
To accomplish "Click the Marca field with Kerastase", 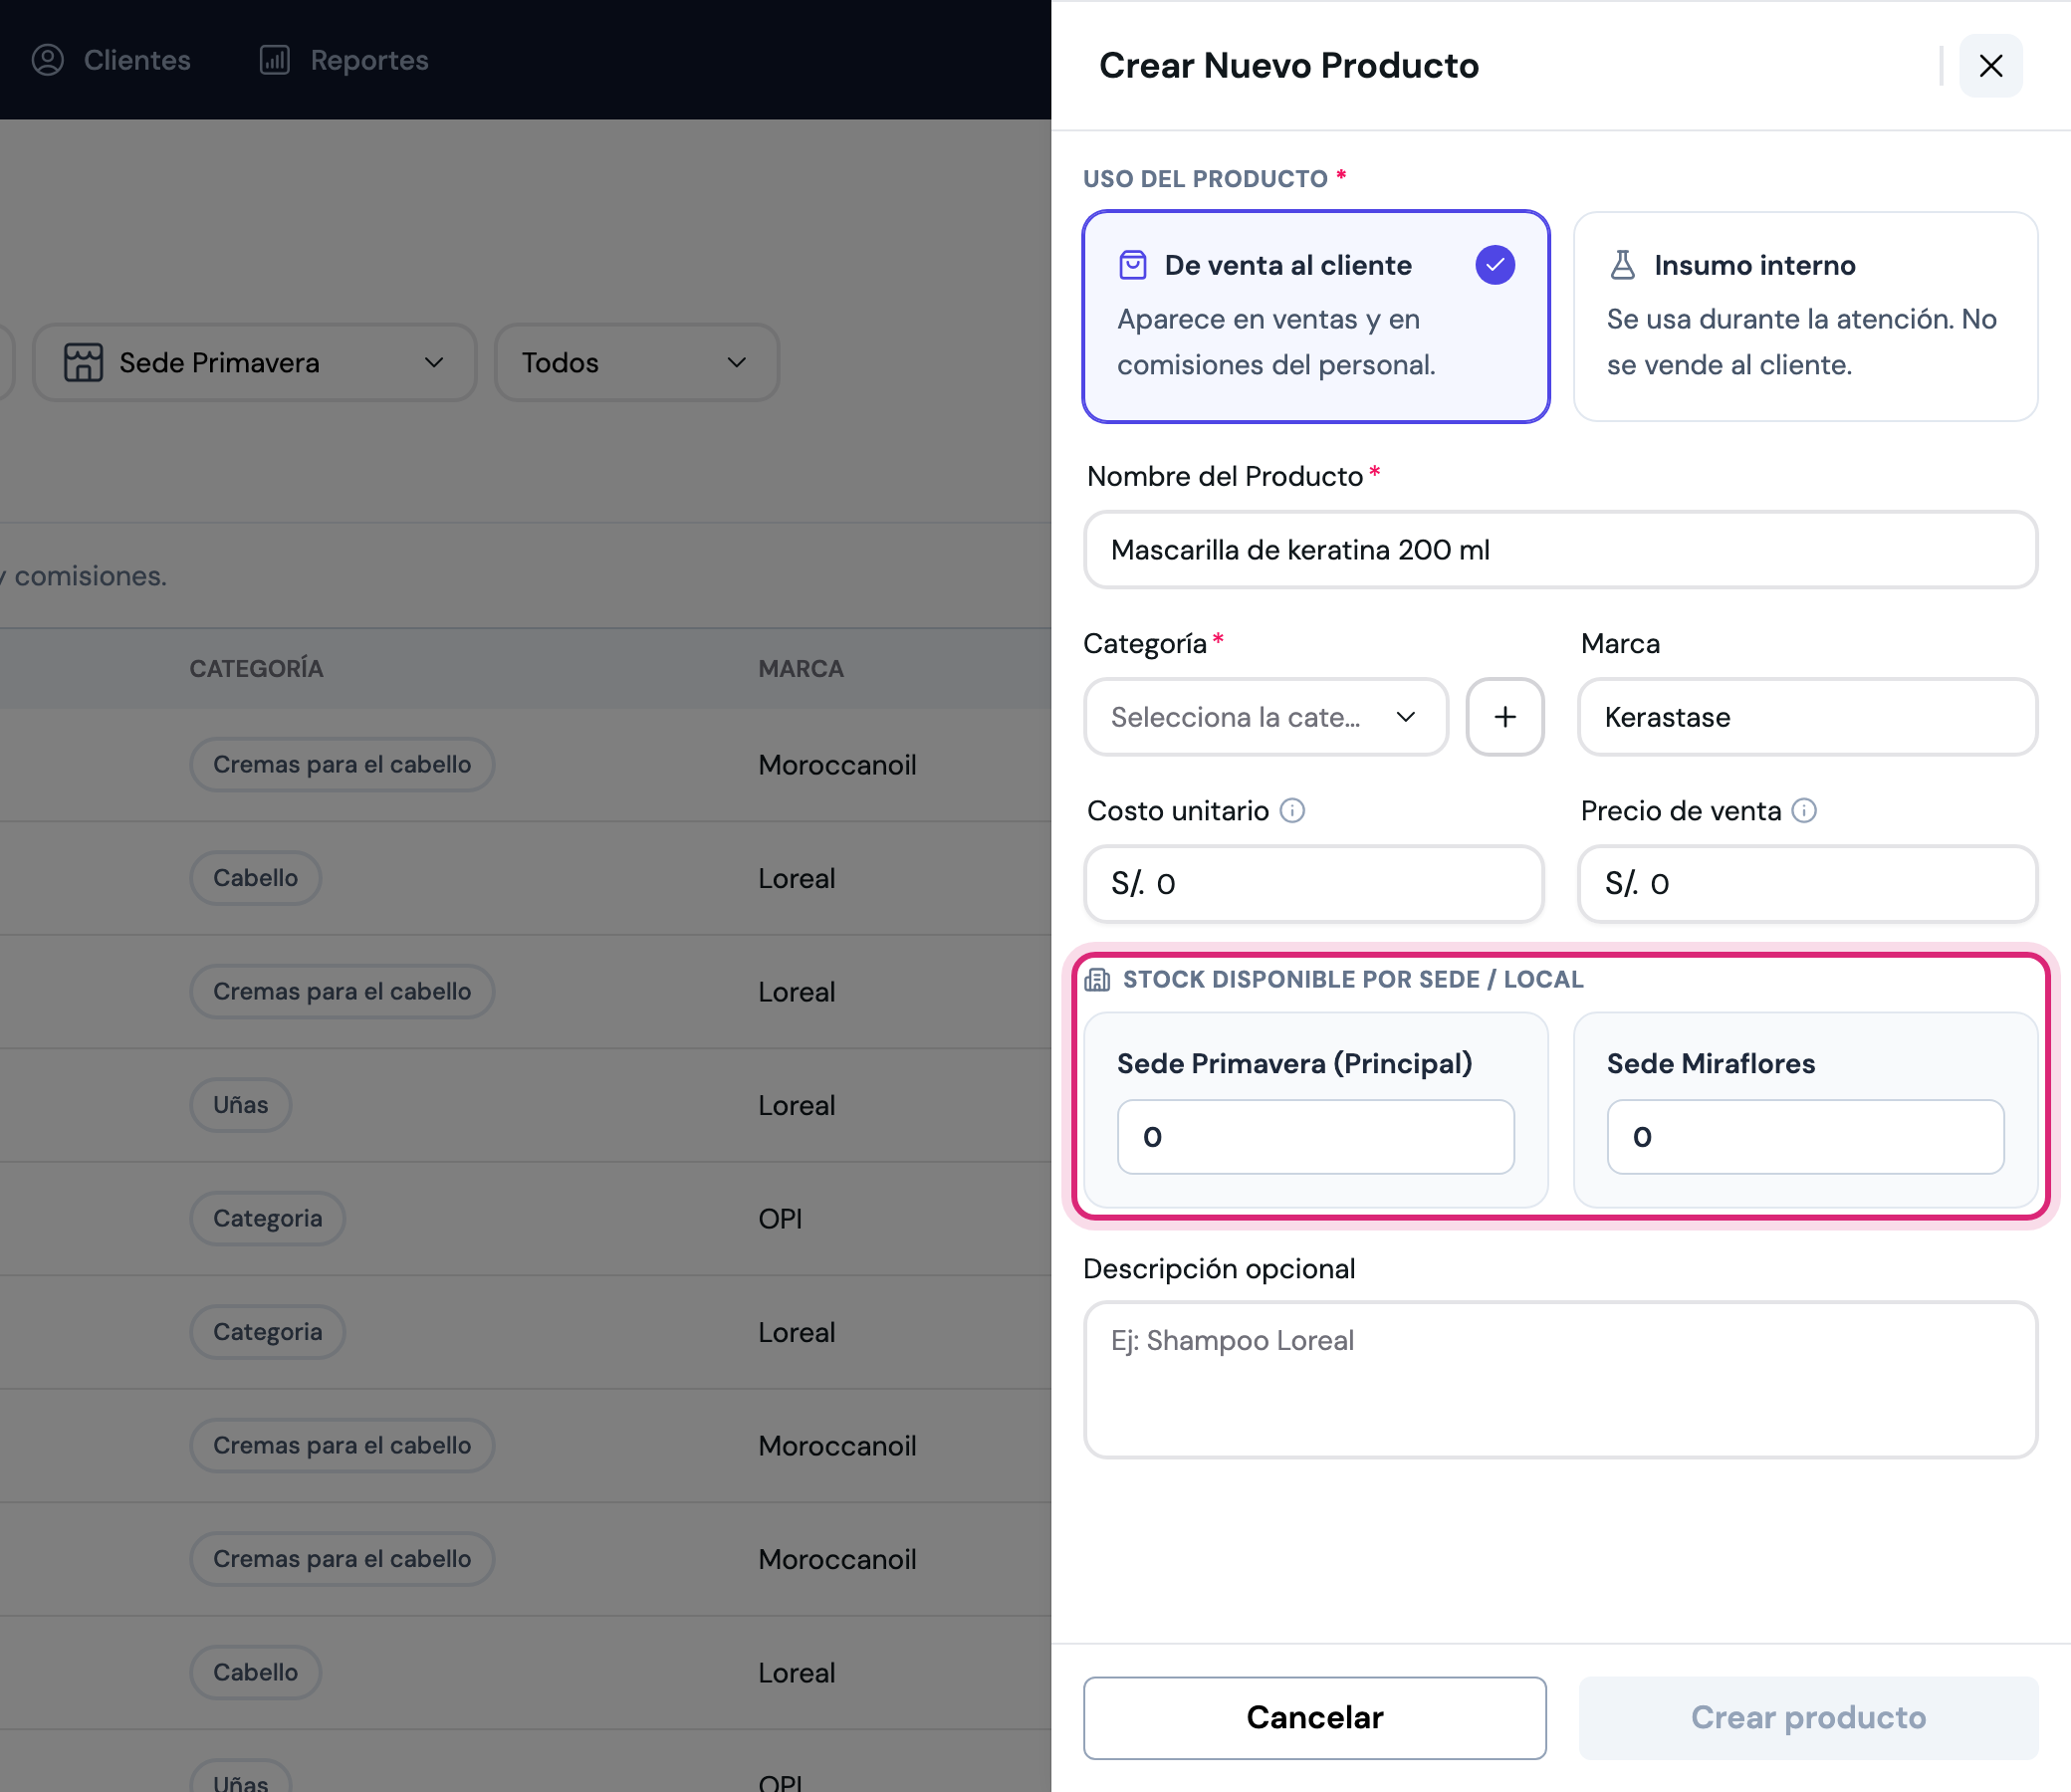I will click(1807, 717).
